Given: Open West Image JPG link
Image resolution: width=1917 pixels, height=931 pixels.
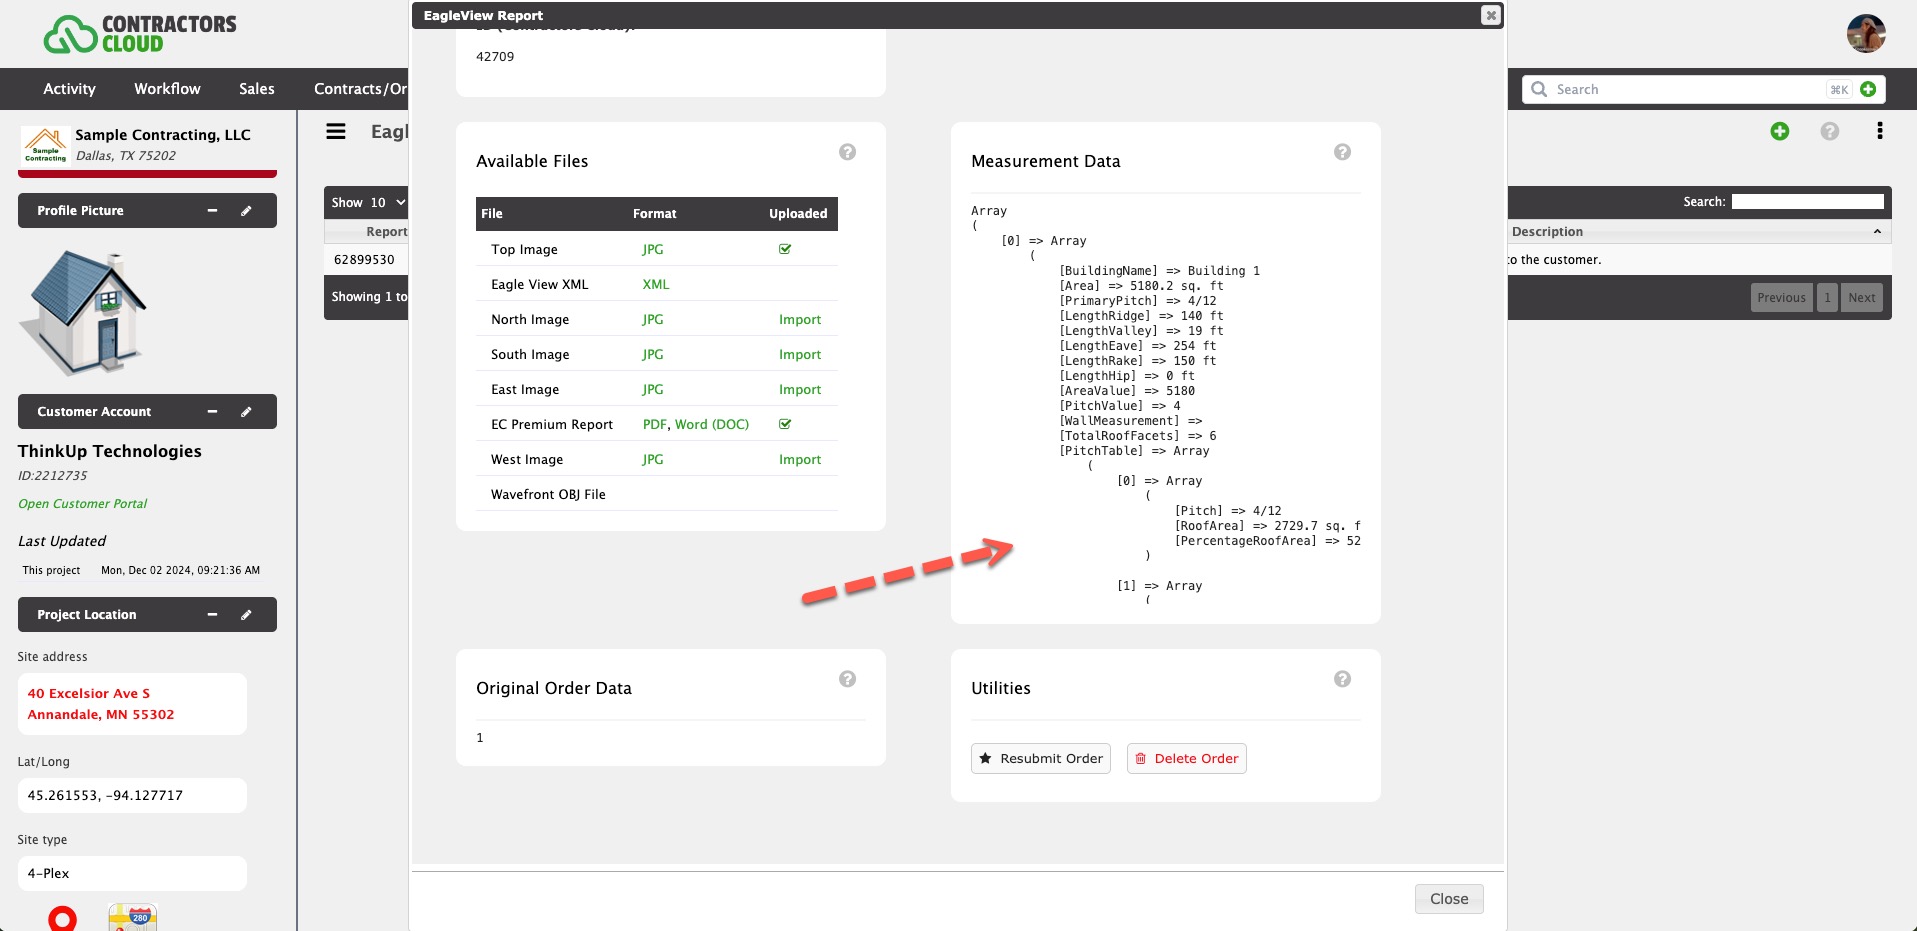Looking at the screenshot, I should pyautogui.click(x=653, y=460).
